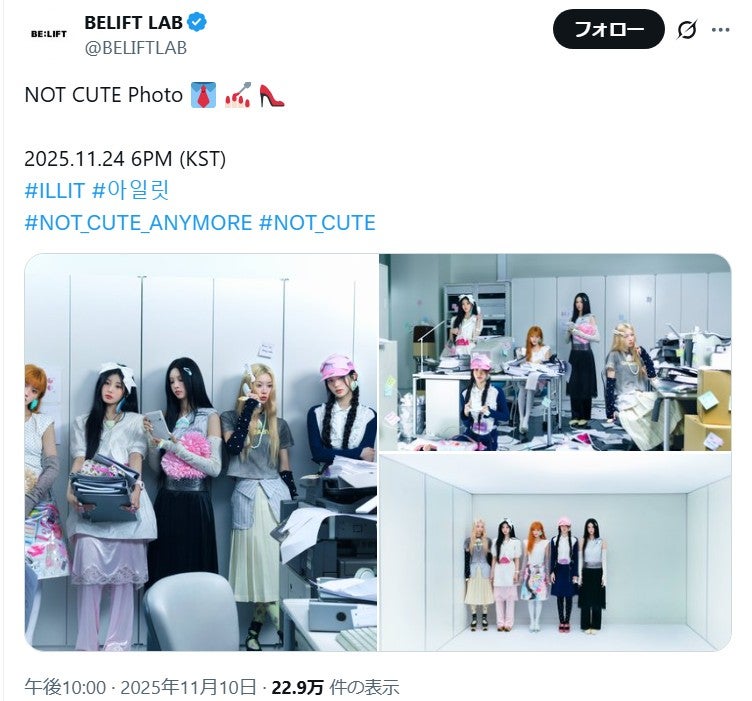Click the nail polish emoji
The width and height of the screenshot is (752, 701).
click(238, 95)
